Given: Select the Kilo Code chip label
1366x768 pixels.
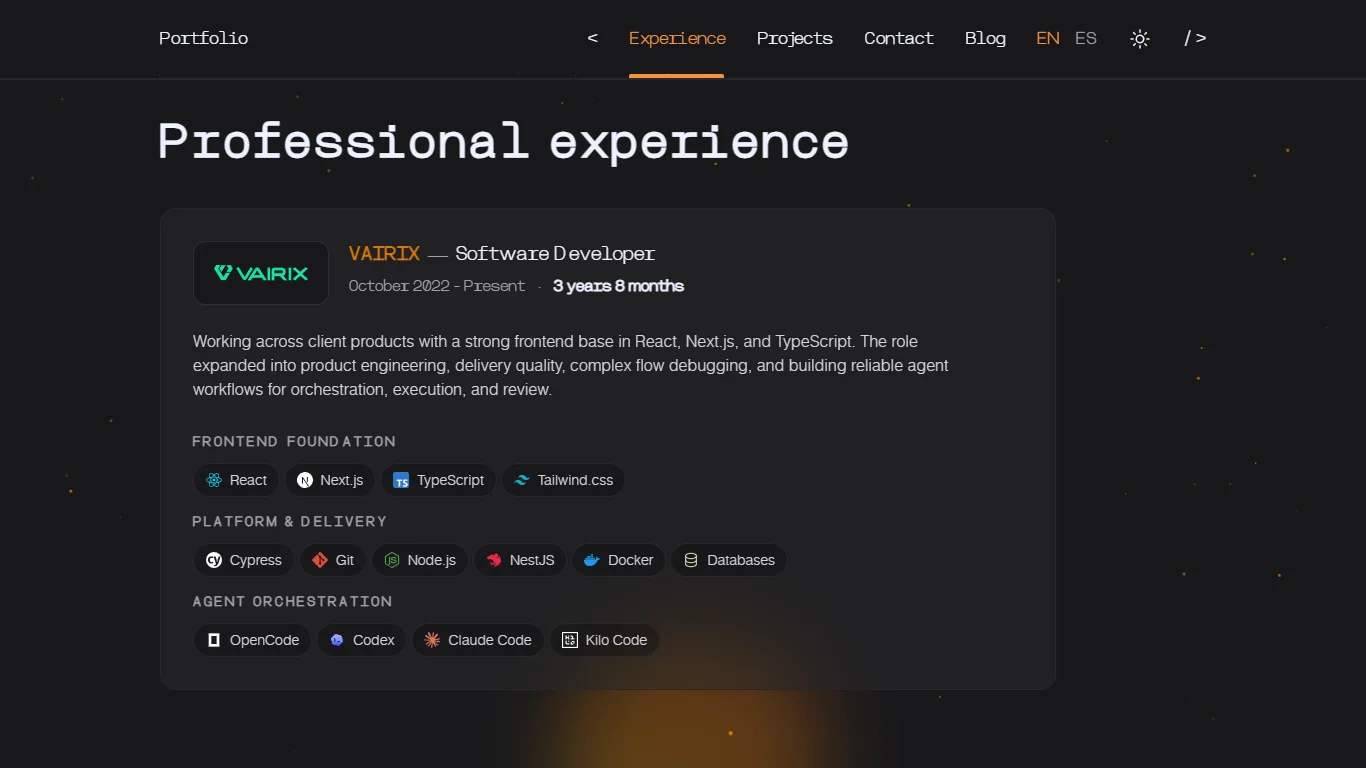Looking at the screenshot, I should (617, 640).
